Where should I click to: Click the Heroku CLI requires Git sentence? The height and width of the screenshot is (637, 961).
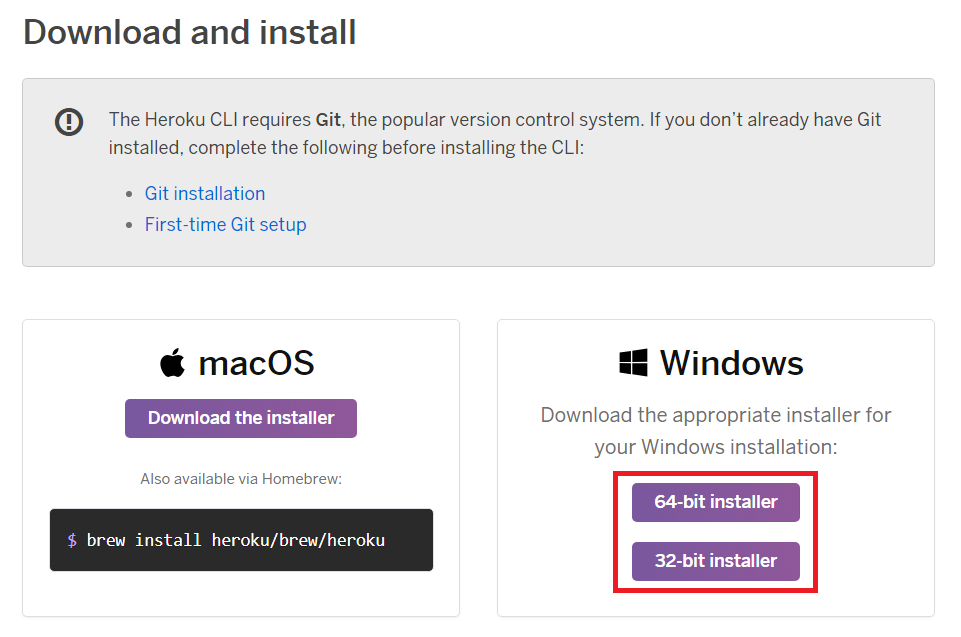[x=495, y=134]
